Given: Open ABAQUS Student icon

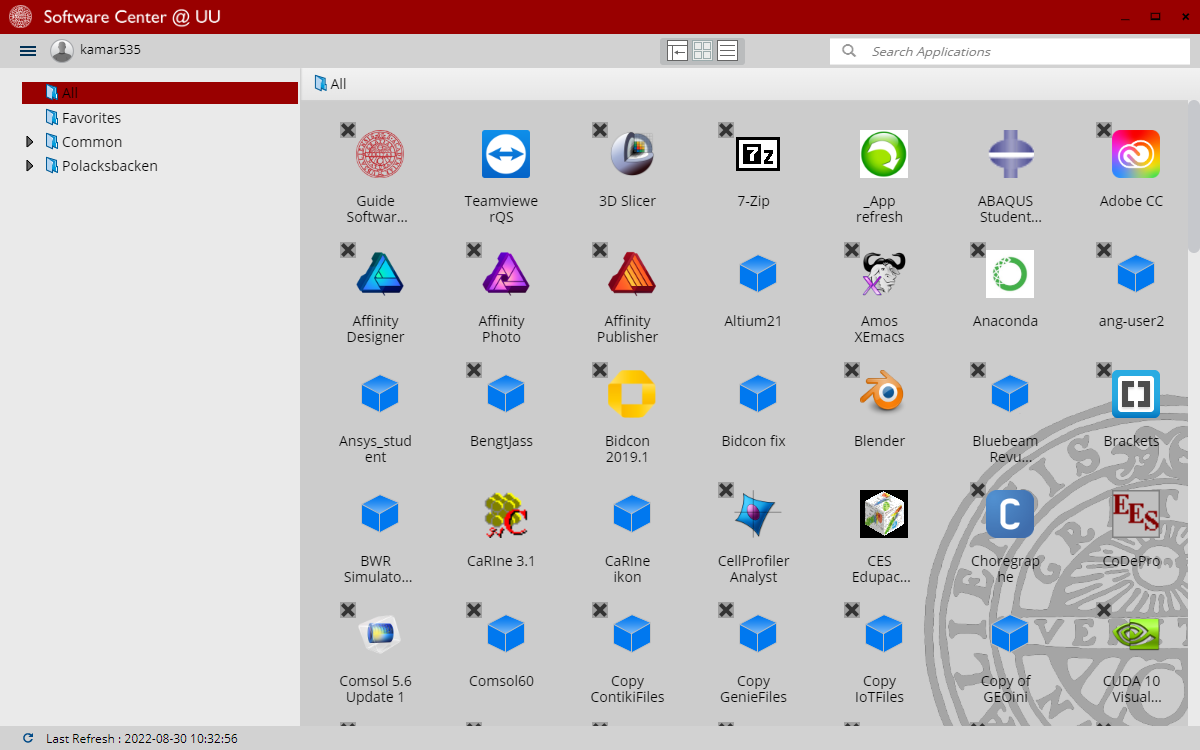Looking at the screenshot, I should coord(1010,154).
